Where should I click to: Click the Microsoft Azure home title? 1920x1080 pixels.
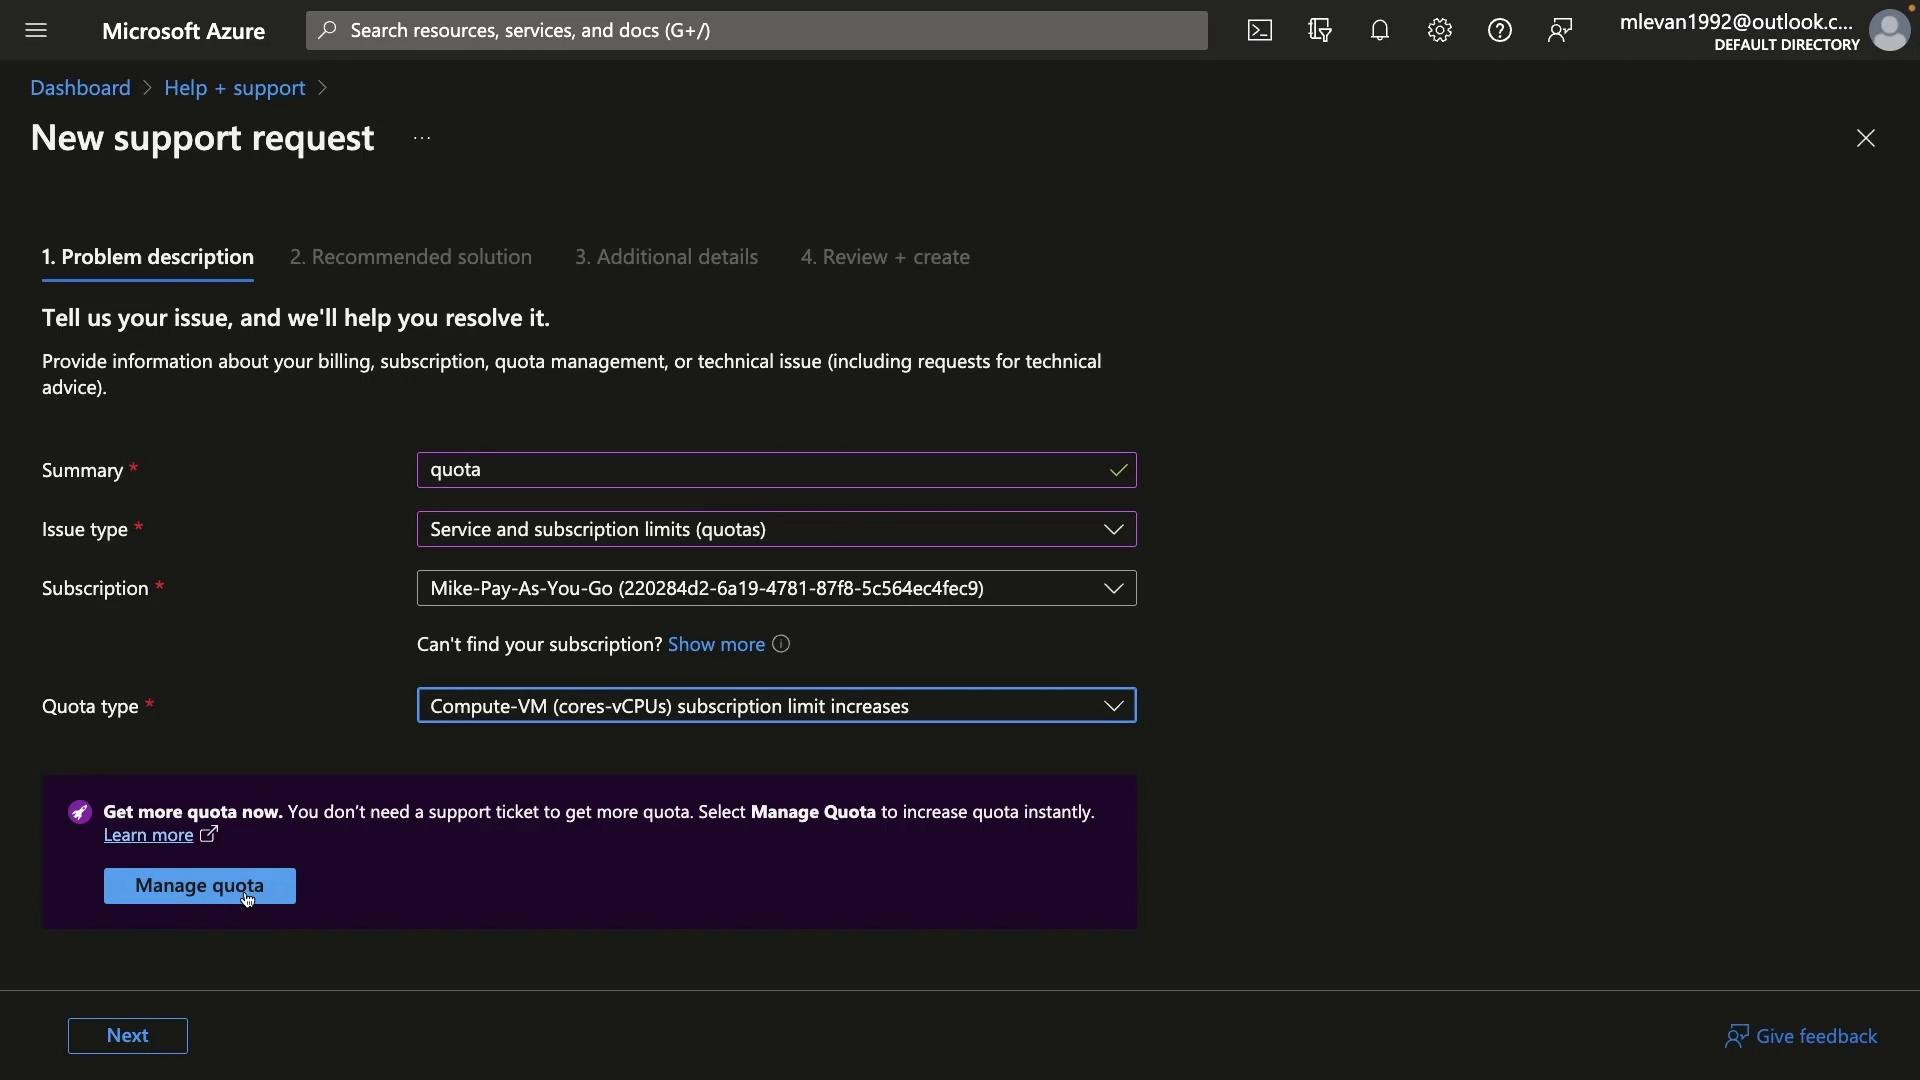coord(184,31)
